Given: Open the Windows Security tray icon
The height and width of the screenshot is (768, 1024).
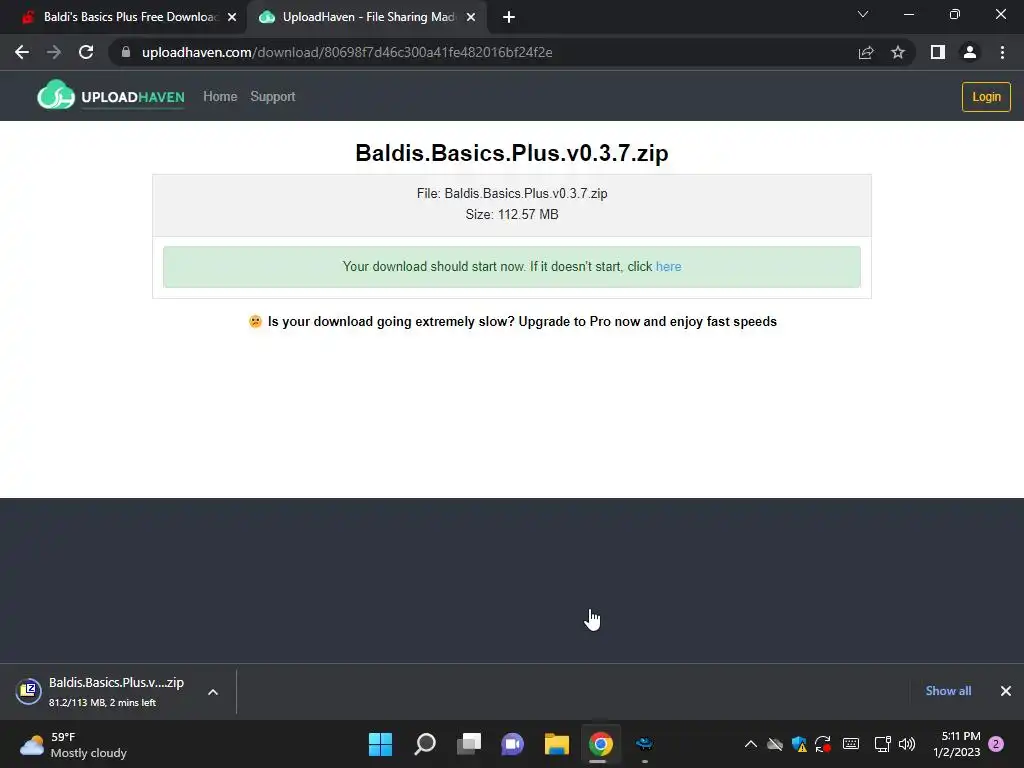Looking at the screenshot, I should (799, 744).
